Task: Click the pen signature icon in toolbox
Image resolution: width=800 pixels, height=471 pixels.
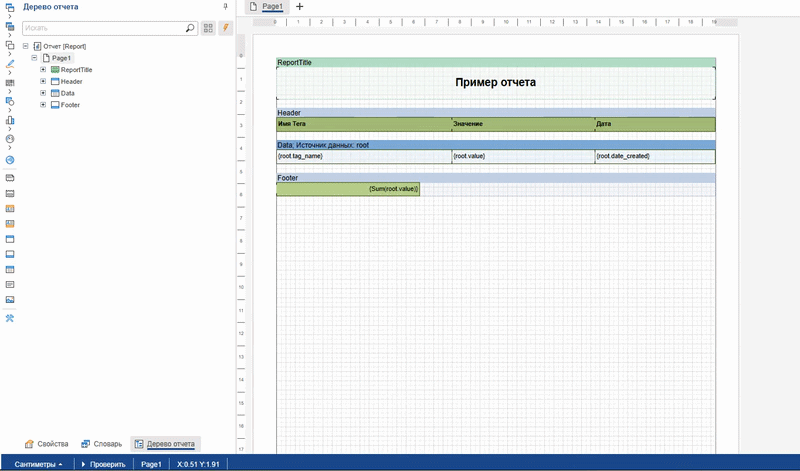Action: pos(10,63)
